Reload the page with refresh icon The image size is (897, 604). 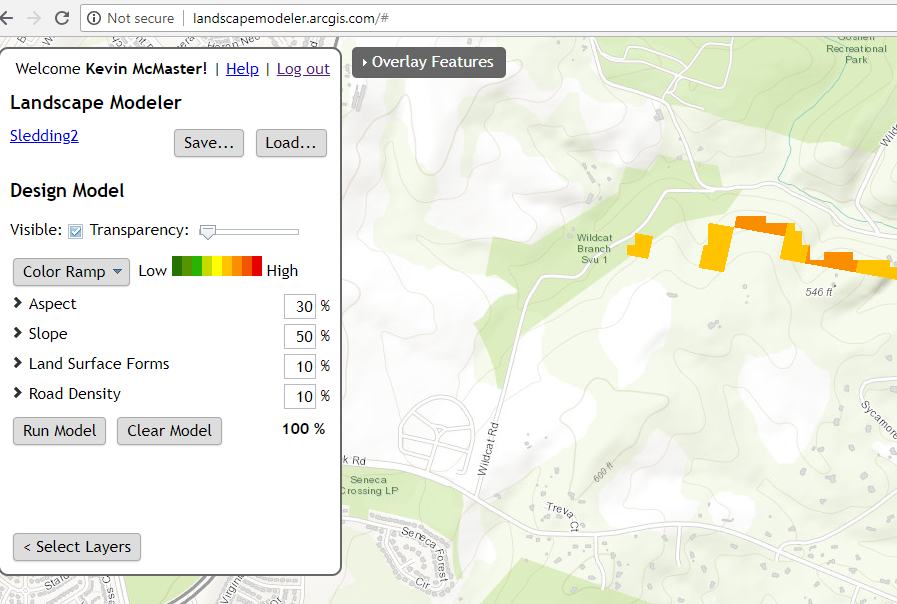pos(62,18)
